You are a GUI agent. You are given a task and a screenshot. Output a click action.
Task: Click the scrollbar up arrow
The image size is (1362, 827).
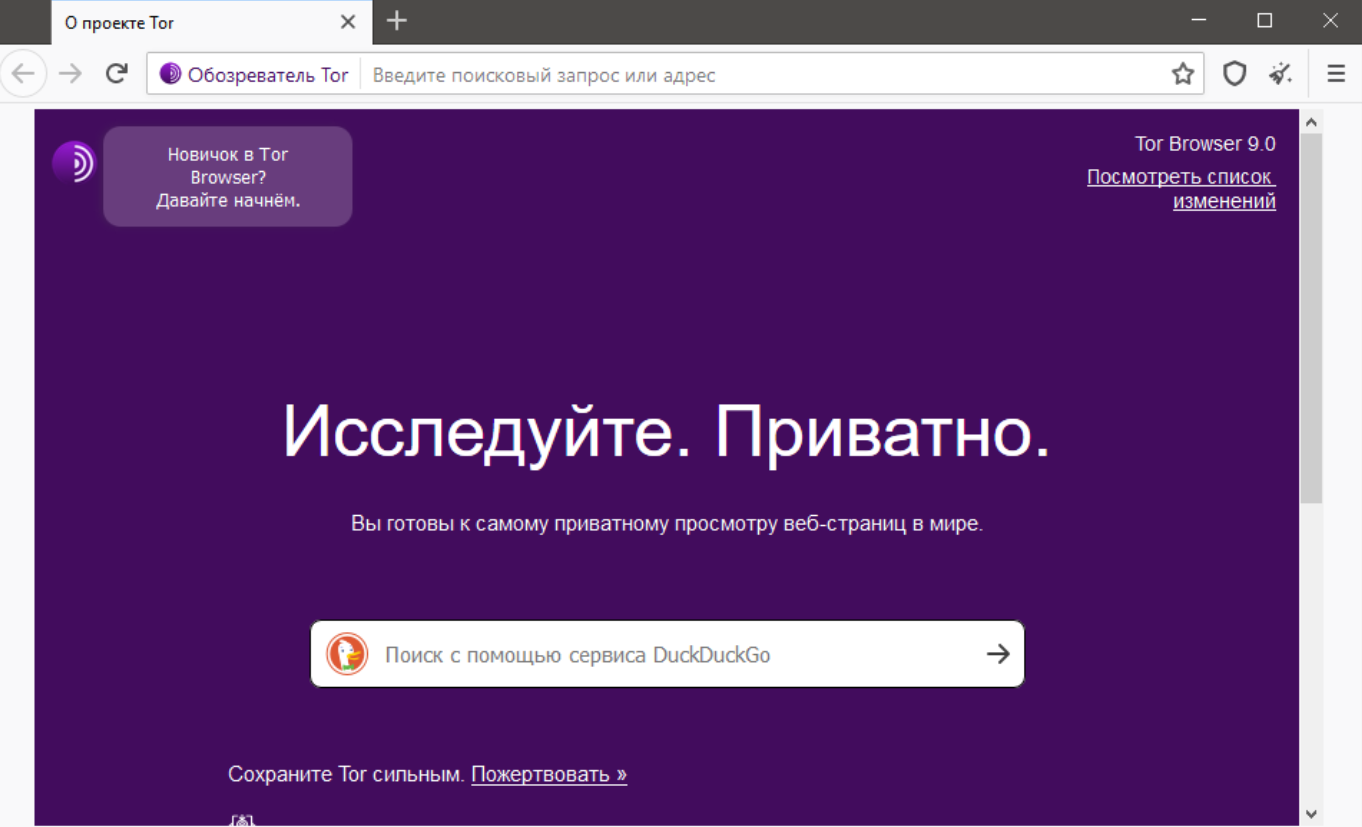point(1311,122)
